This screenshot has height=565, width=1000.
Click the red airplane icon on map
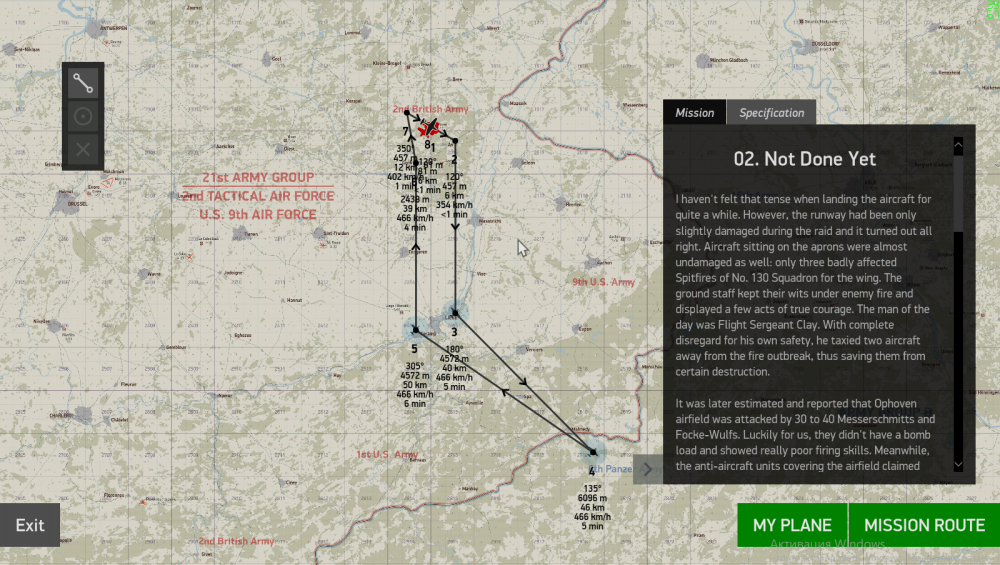click(429, 128)
